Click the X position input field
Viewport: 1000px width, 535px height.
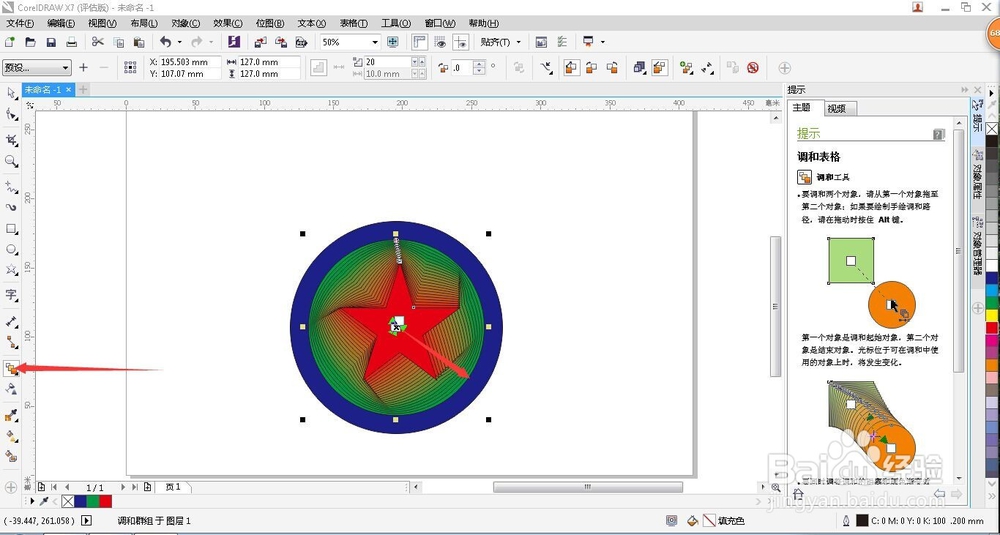(189, 62)
